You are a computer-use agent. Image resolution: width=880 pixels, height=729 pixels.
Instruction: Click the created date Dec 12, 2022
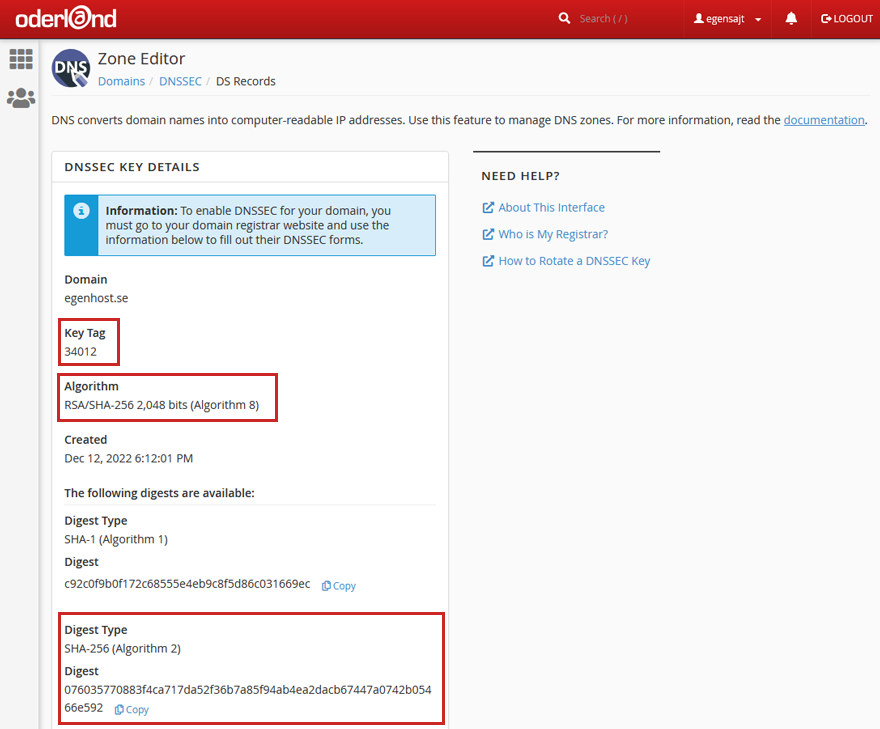point(129,459)
